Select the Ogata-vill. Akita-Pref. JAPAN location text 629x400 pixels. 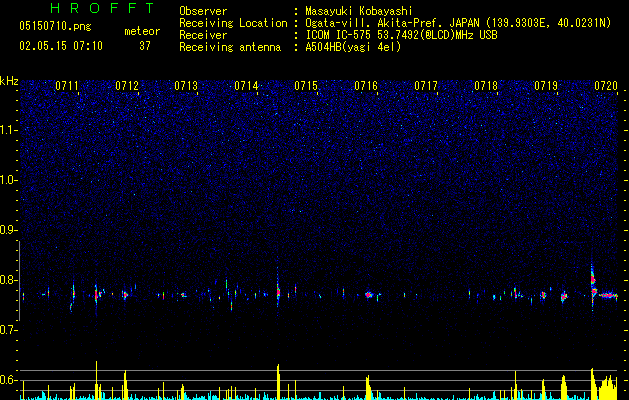coord(393,23)
